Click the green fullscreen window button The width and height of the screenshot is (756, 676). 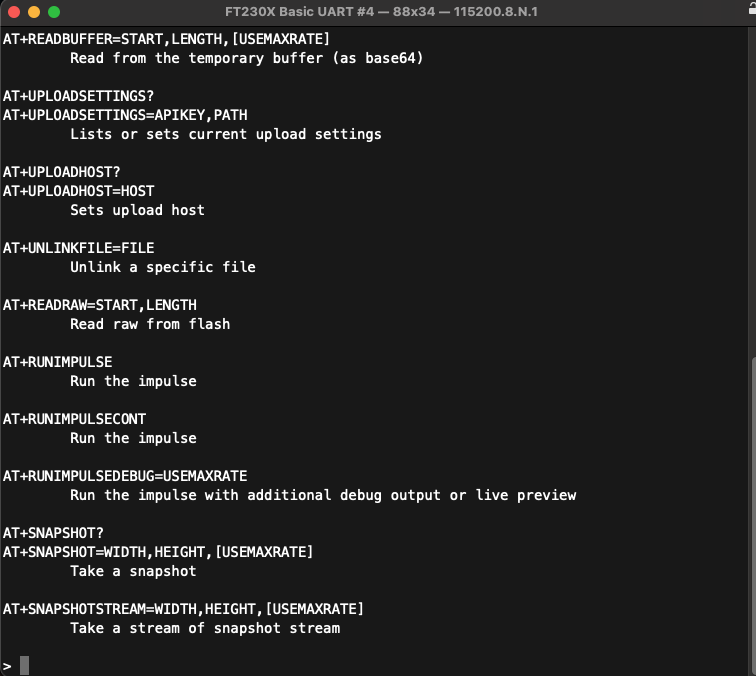(x=54, y=12)
